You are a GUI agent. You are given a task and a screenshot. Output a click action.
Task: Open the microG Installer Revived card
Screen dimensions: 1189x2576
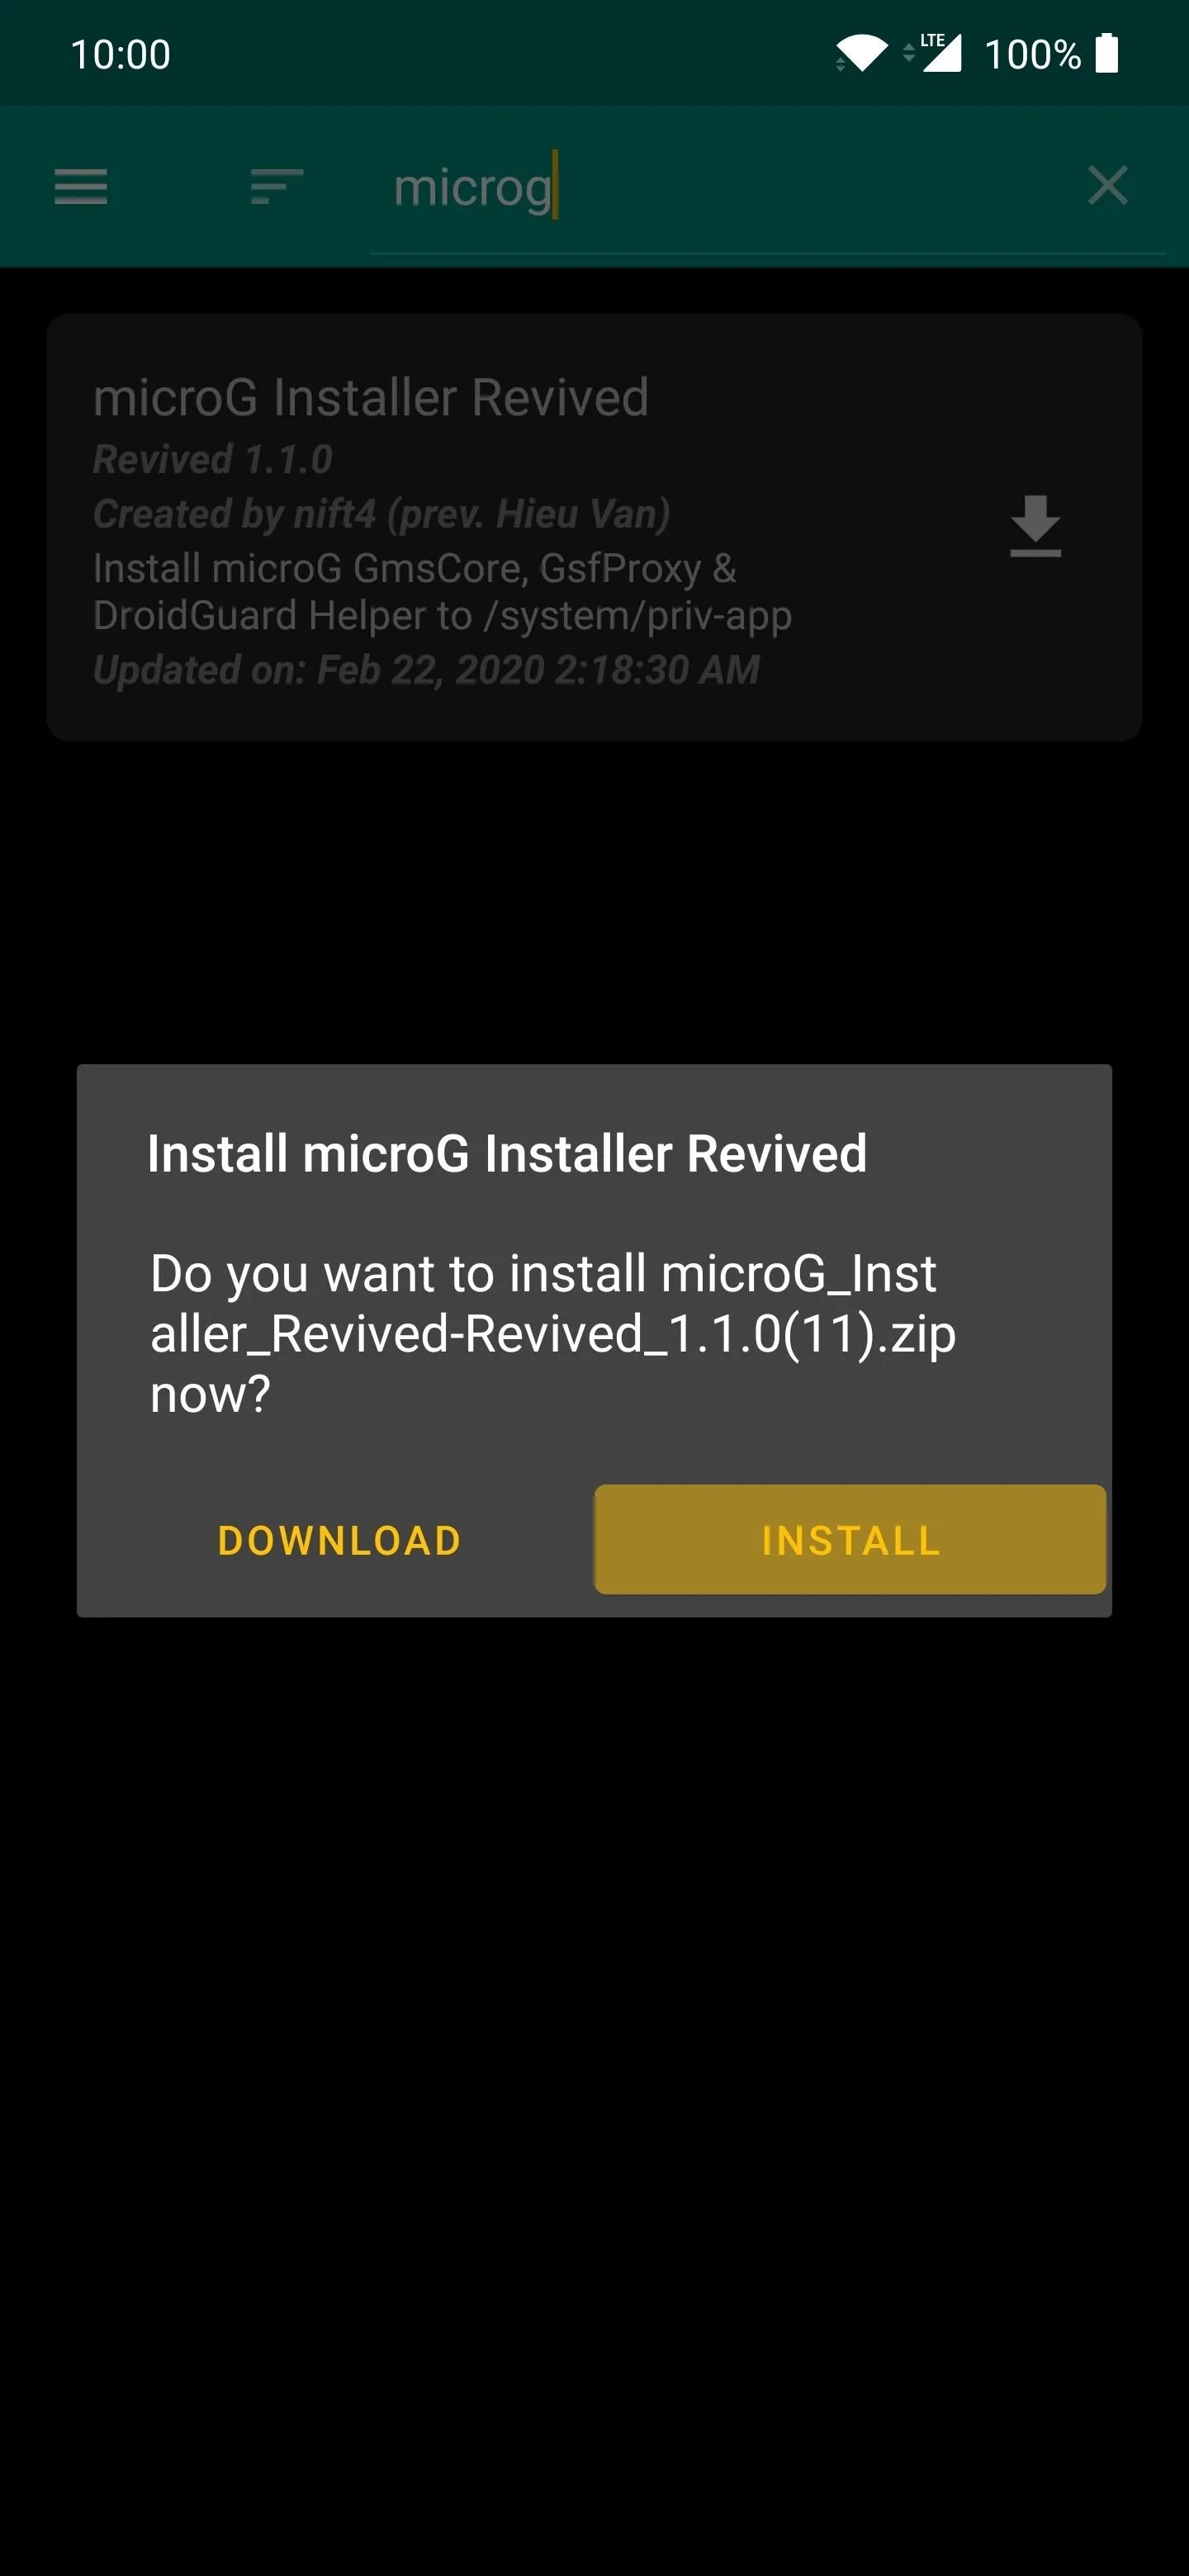(x=594, y=527)
